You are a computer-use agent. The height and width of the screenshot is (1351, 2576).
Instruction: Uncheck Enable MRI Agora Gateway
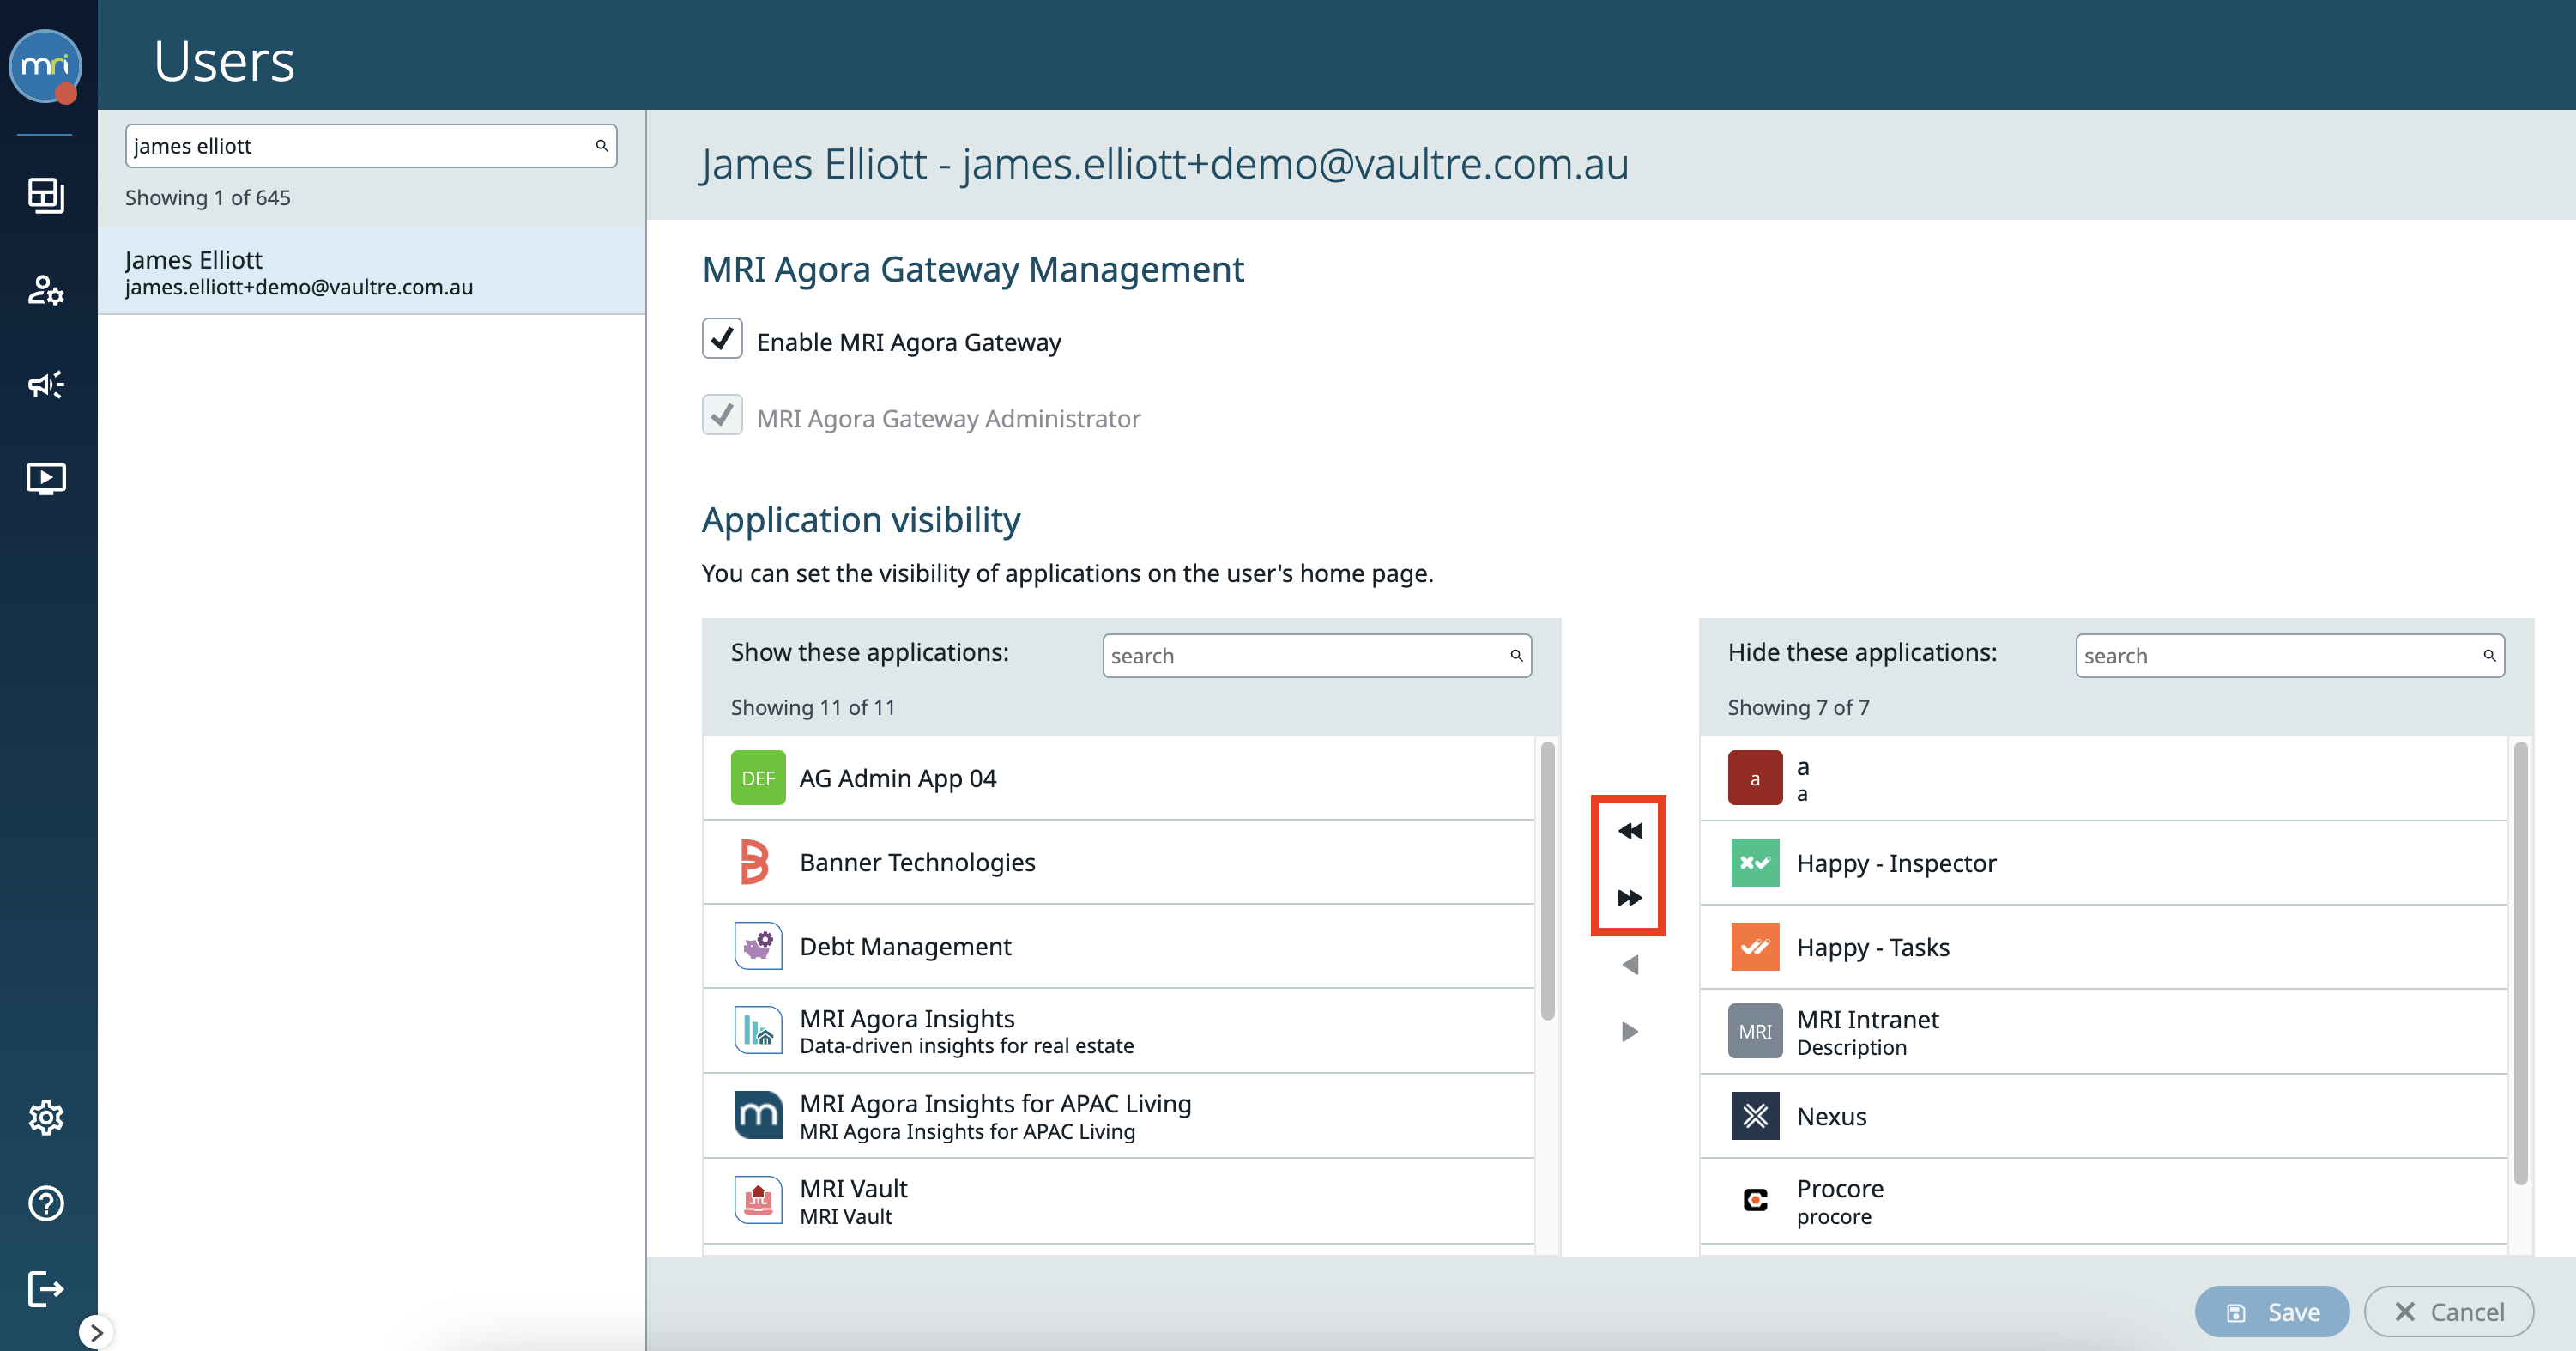722,338
